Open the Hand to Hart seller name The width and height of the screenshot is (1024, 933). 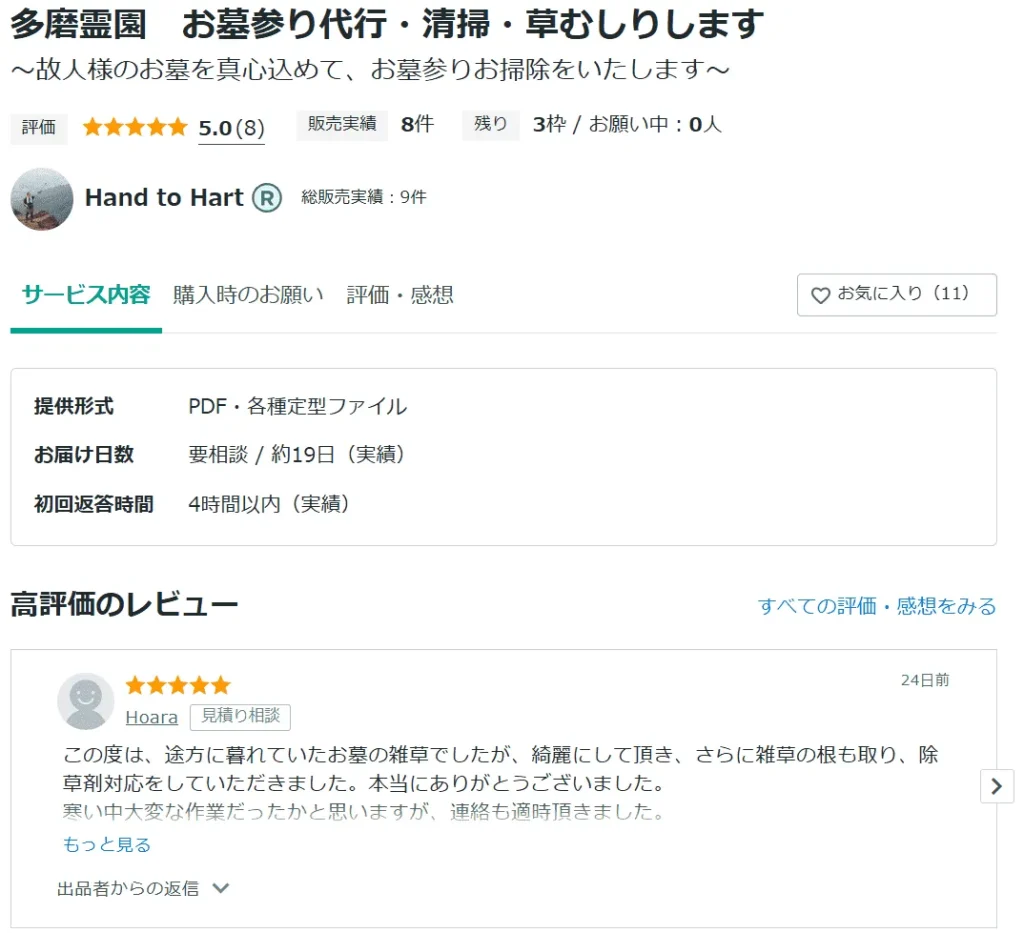[164, 198]
